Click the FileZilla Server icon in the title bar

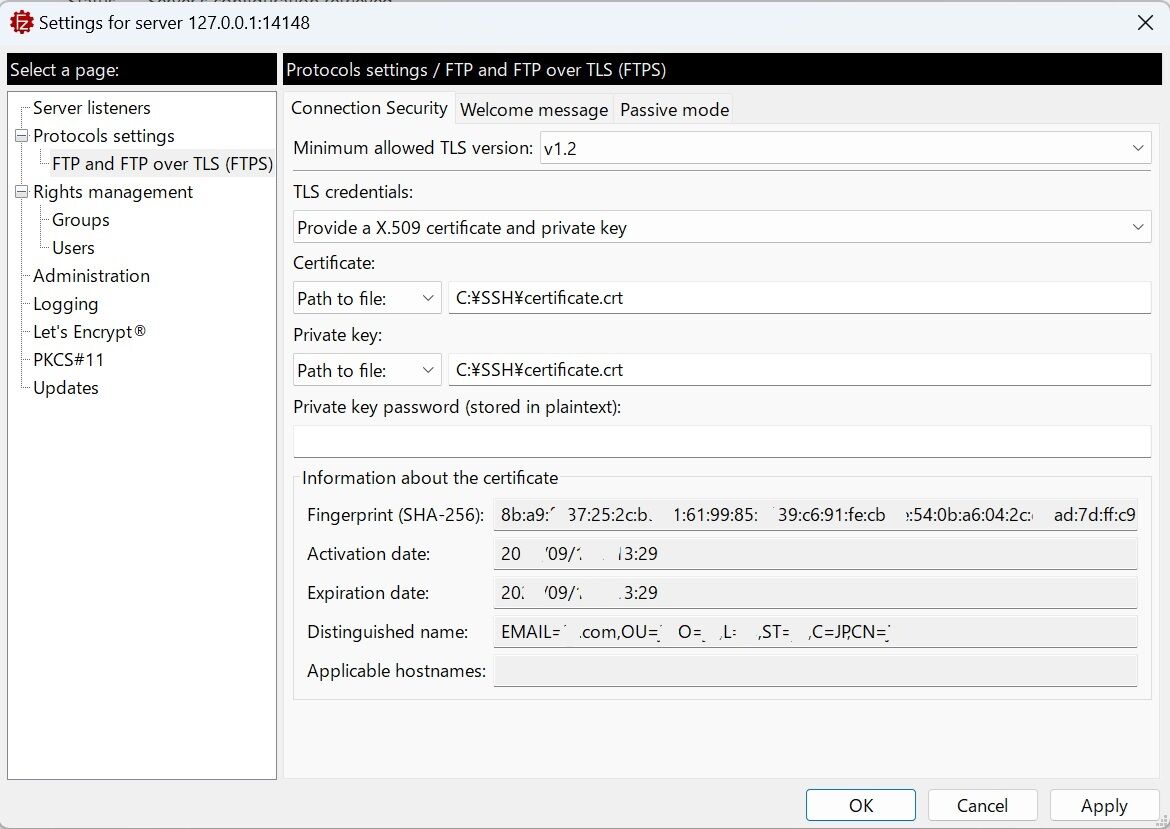[20, 21]
